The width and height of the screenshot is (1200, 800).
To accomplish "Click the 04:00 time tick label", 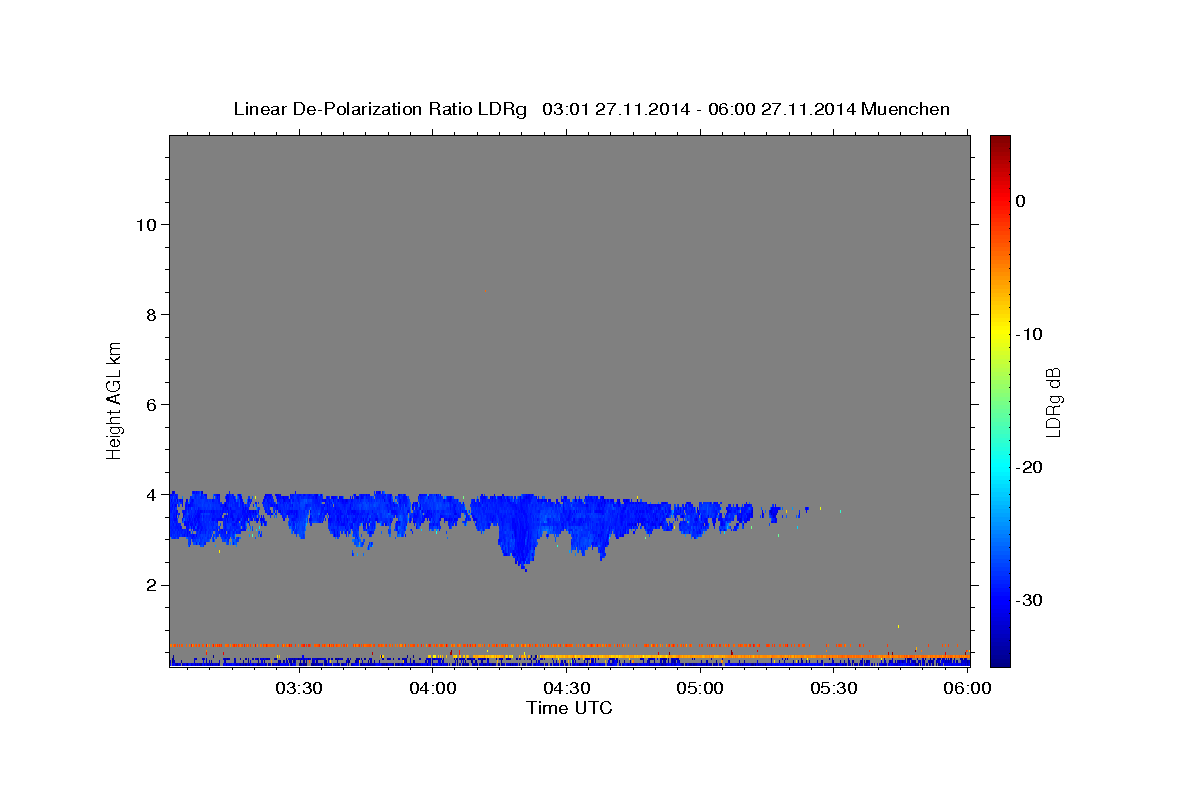I will [x=433, y=688].
